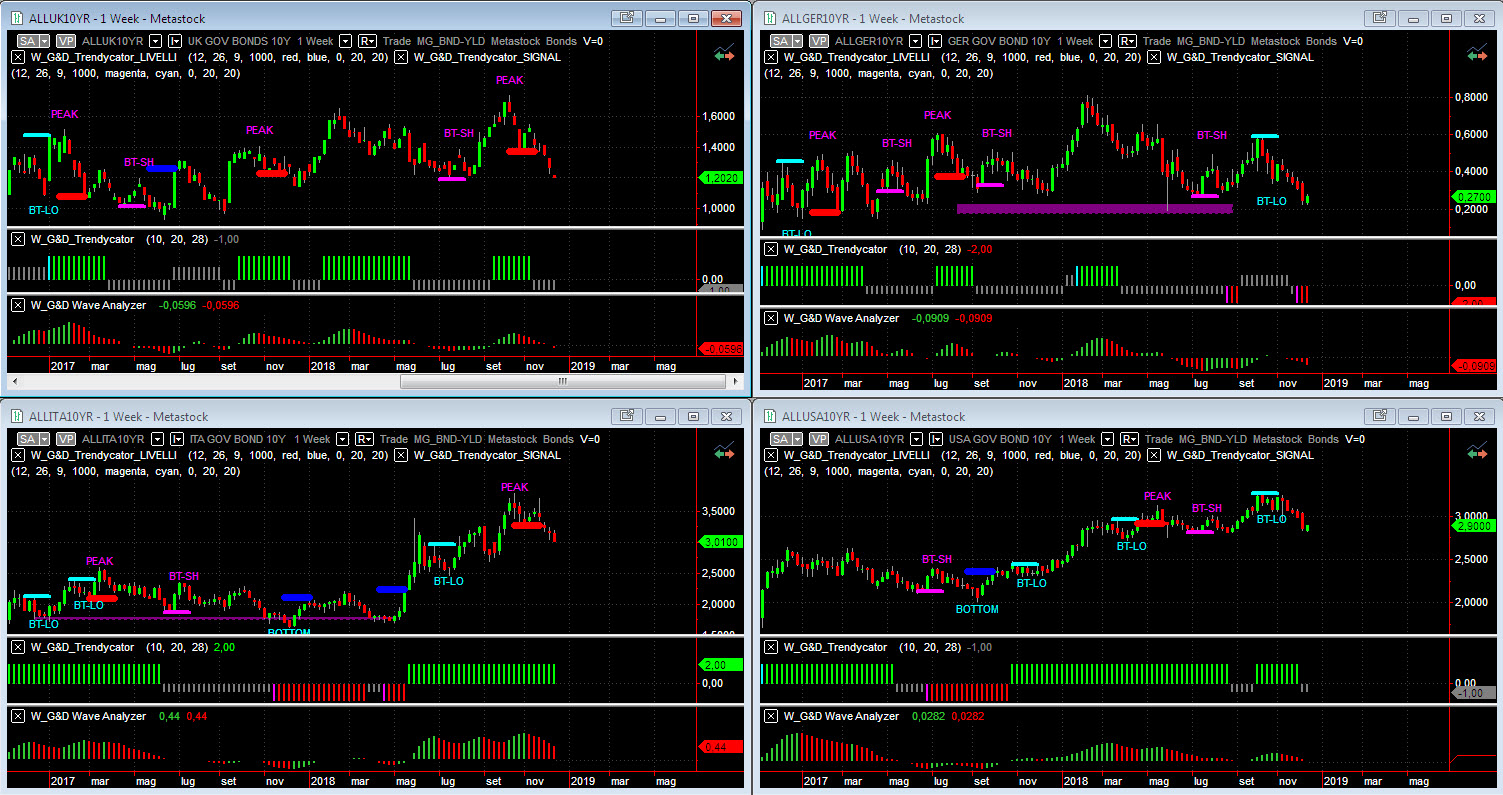
Task: Toggle the VP button in ALLUK10YR chart
Action: [66, 41]
